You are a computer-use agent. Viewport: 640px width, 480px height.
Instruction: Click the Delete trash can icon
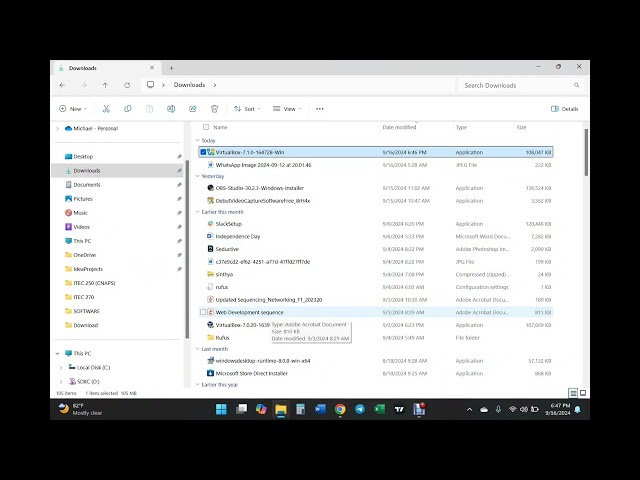(214, 109)
